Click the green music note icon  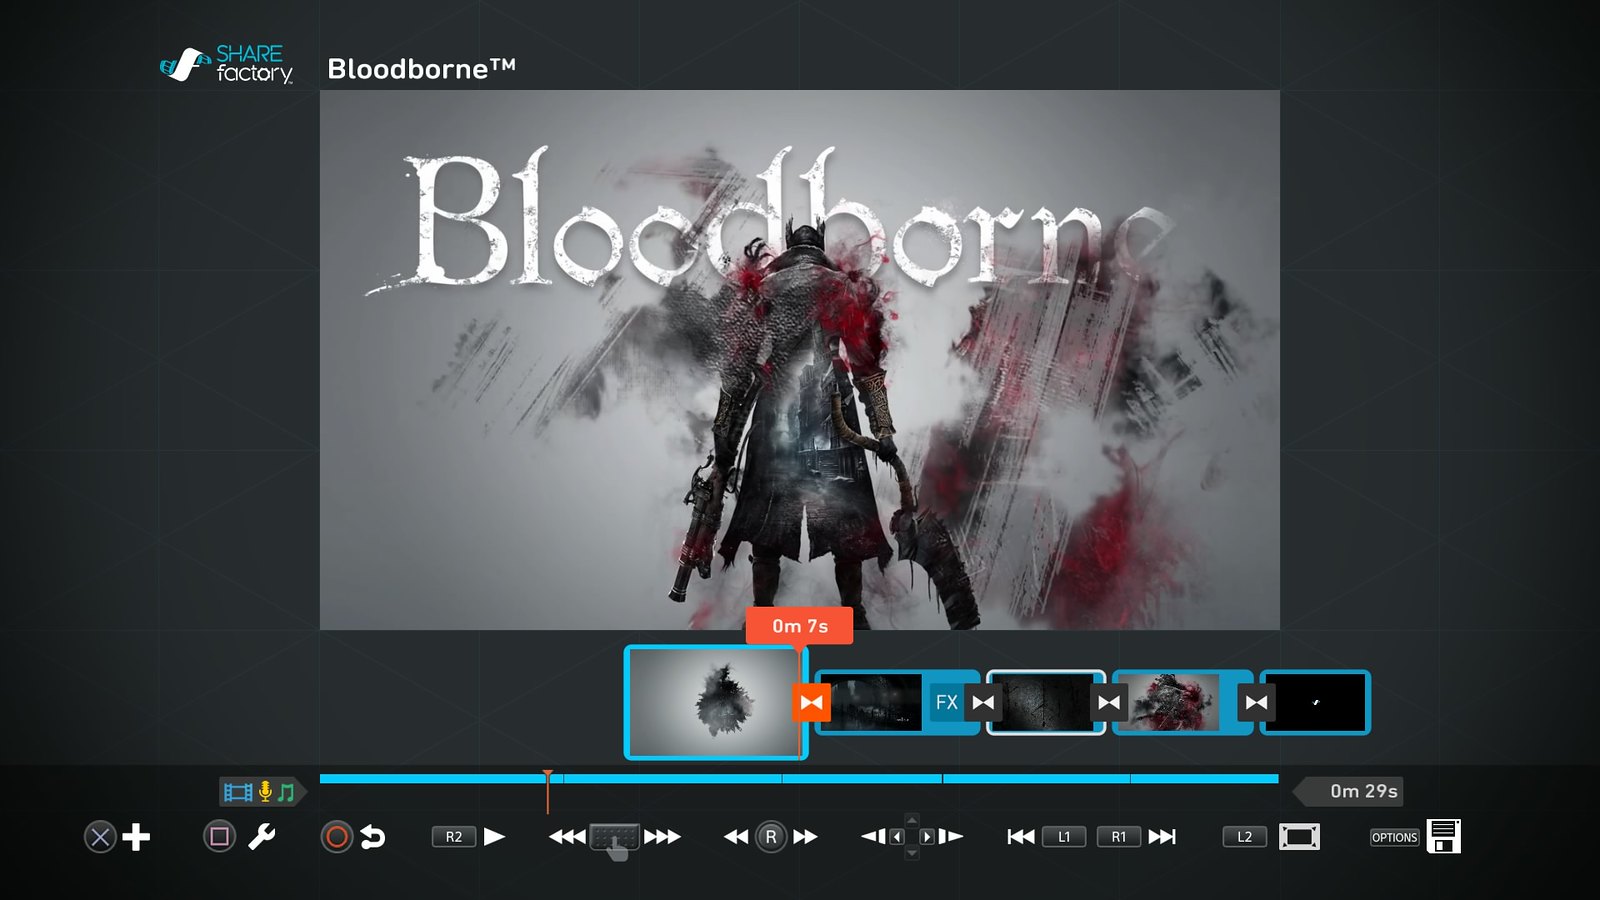pyautogui.click(x=286, y=793)
